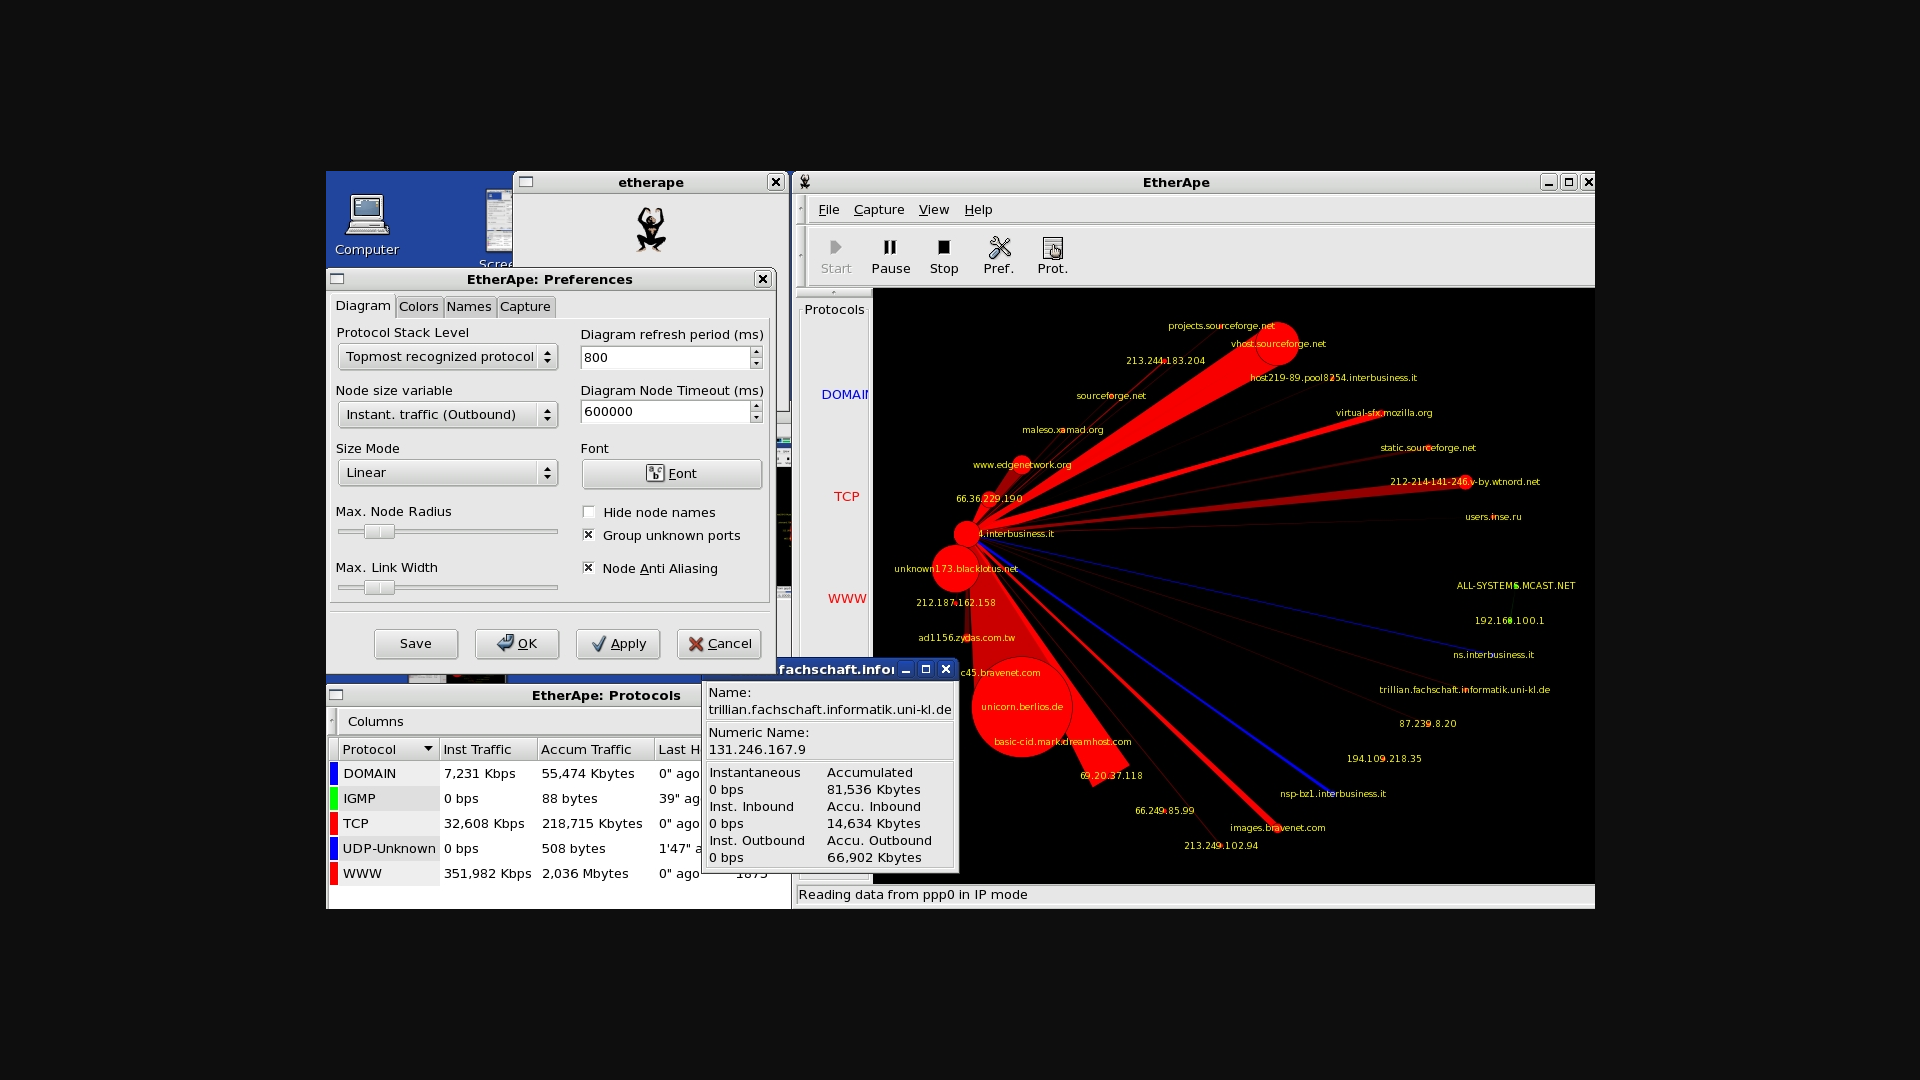The image size is (1920, 1080).
Task: Click the Diagram refresh period input field
Action: point(665,358)
